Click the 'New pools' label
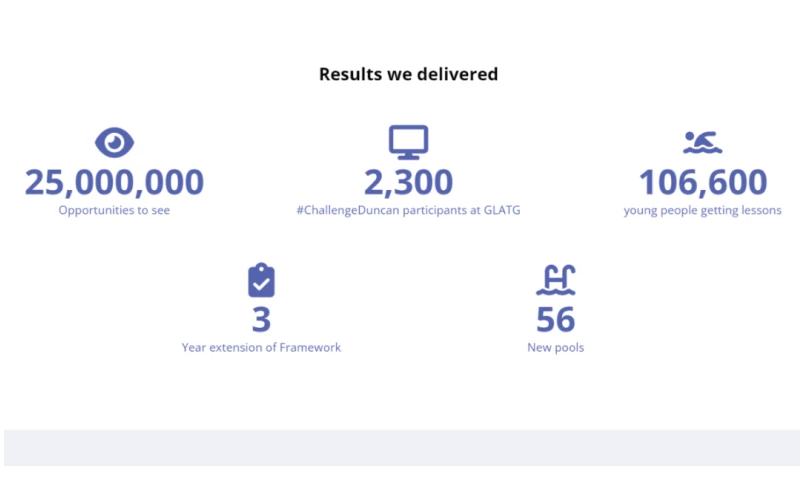Screen dimensions: 800x480 tap(556, 348)
